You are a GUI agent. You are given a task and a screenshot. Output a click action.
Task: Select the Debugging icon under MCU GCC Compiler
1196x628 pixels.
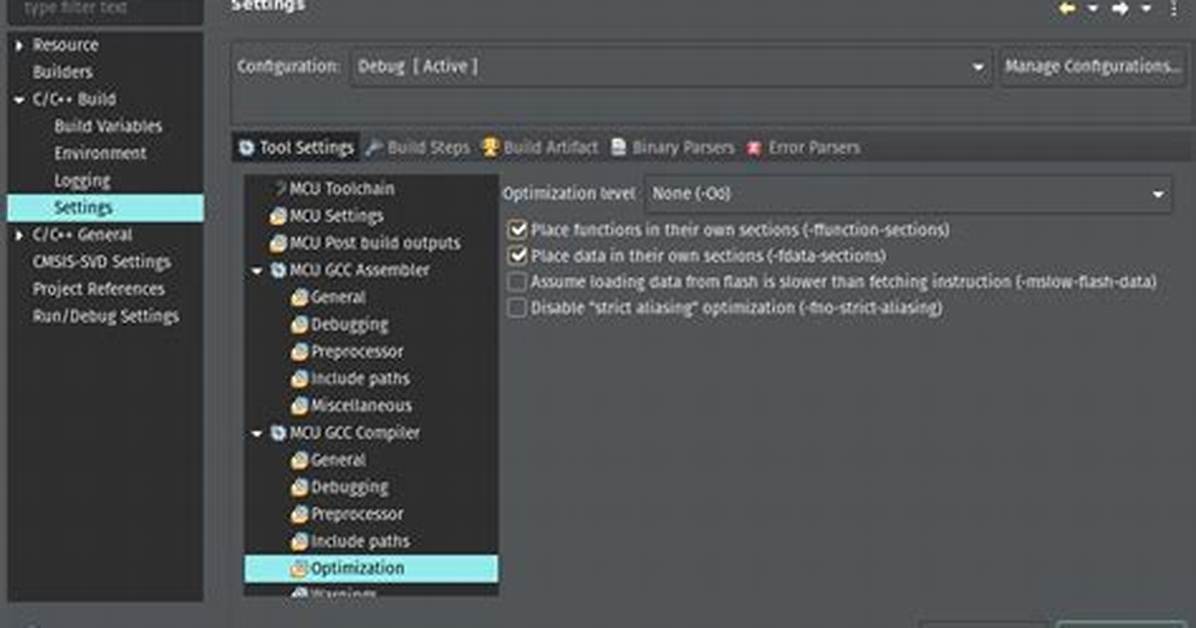point(300,488)
